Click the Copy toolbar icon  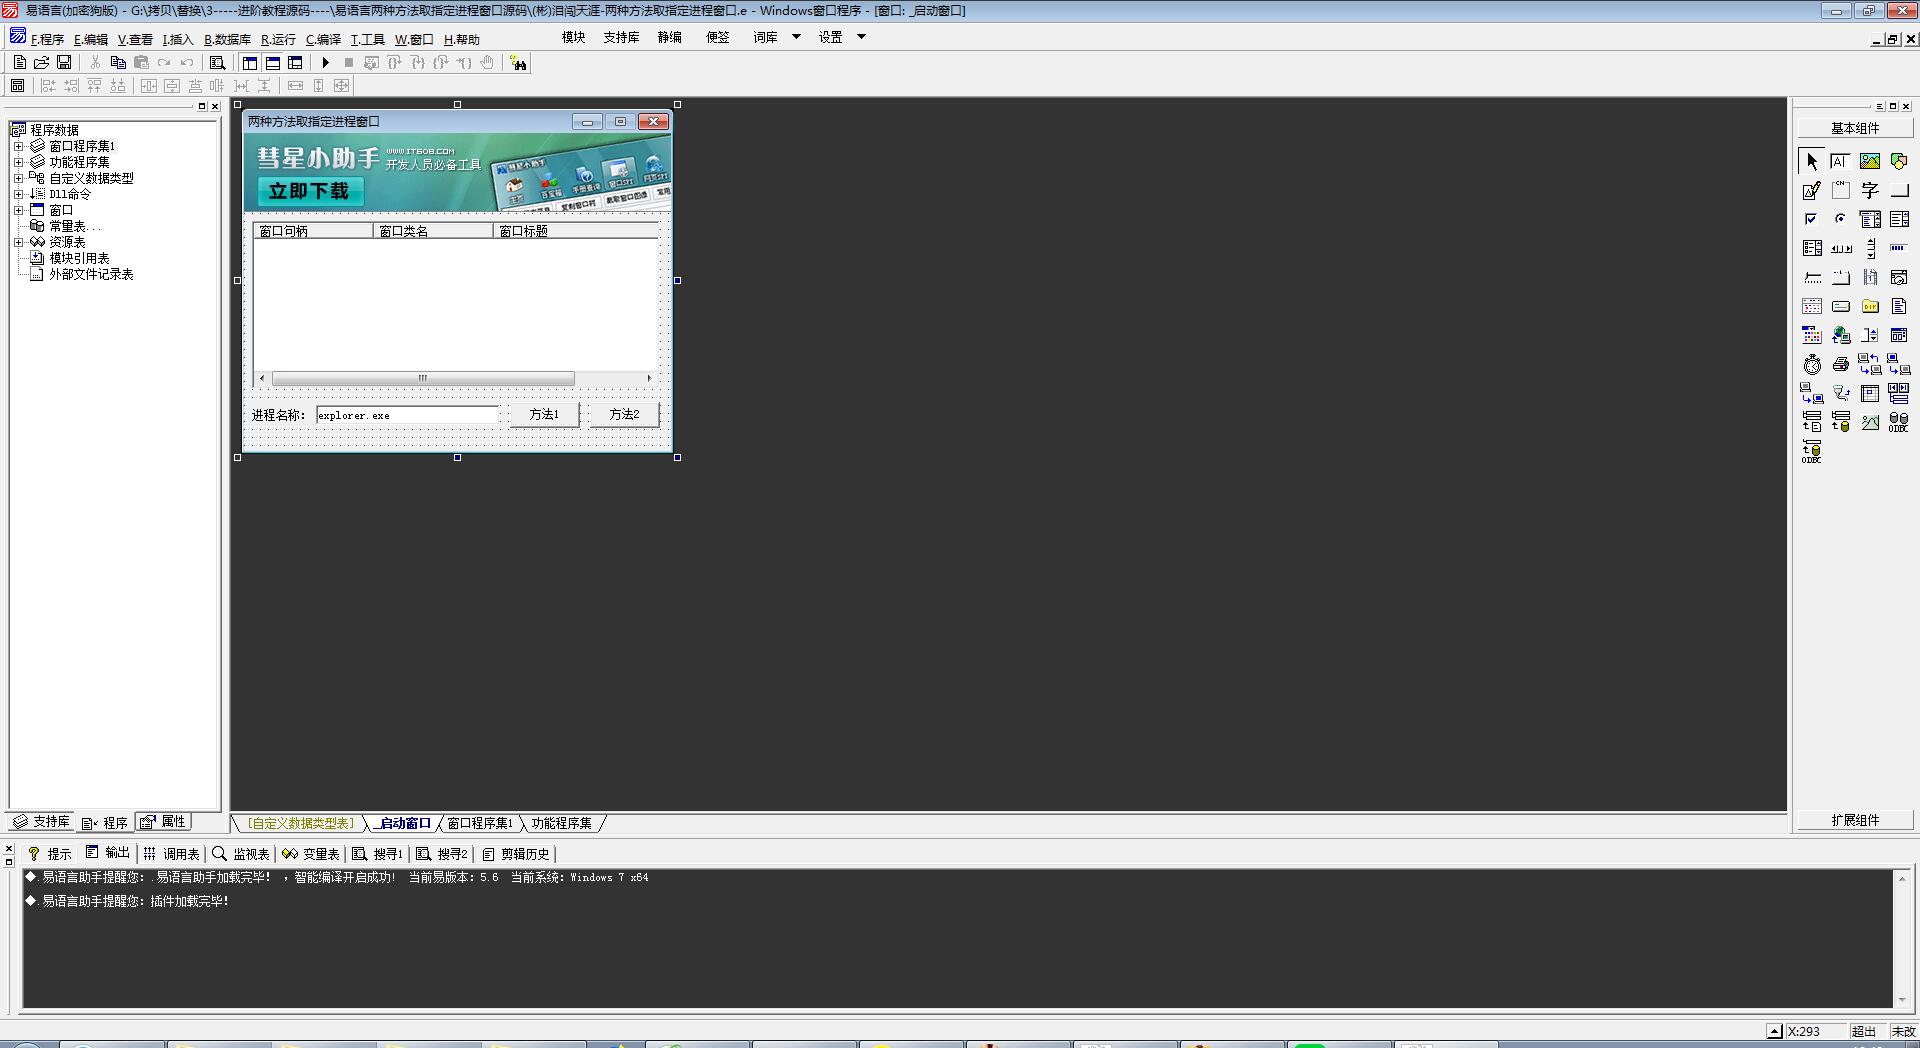pyautogui.click(x=118, y=62)
